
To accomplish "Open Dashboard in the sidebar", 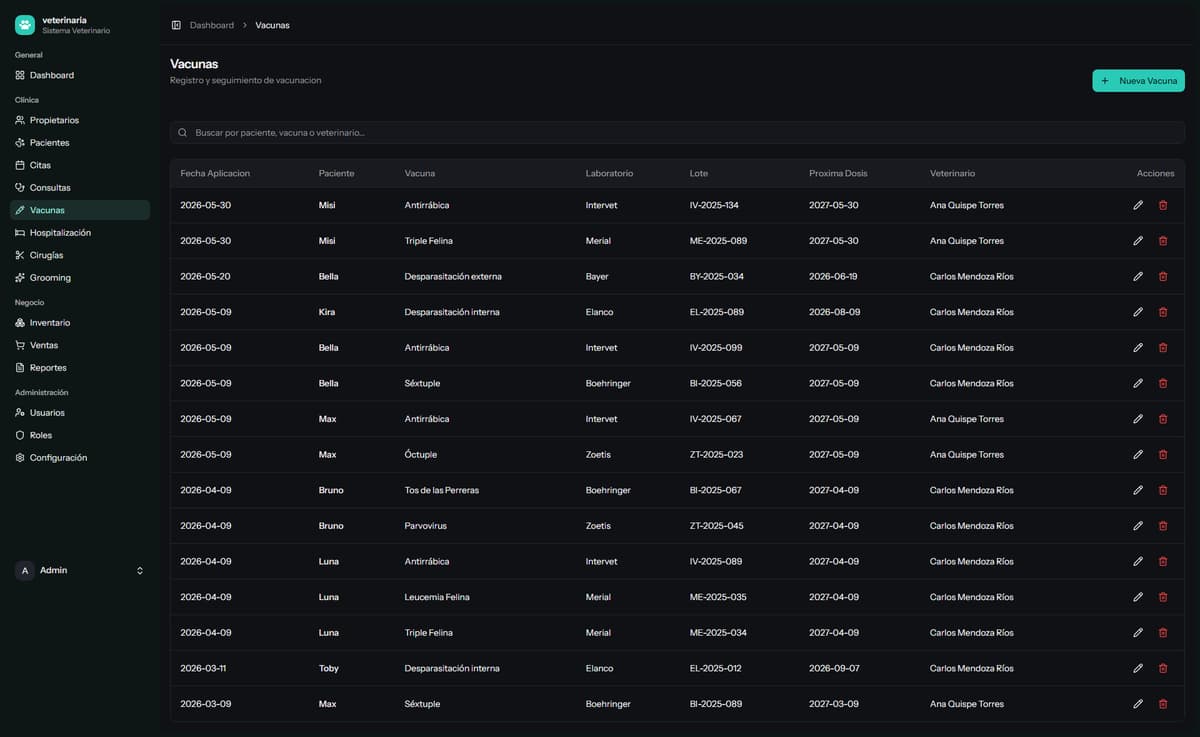I will click(80, 75).
